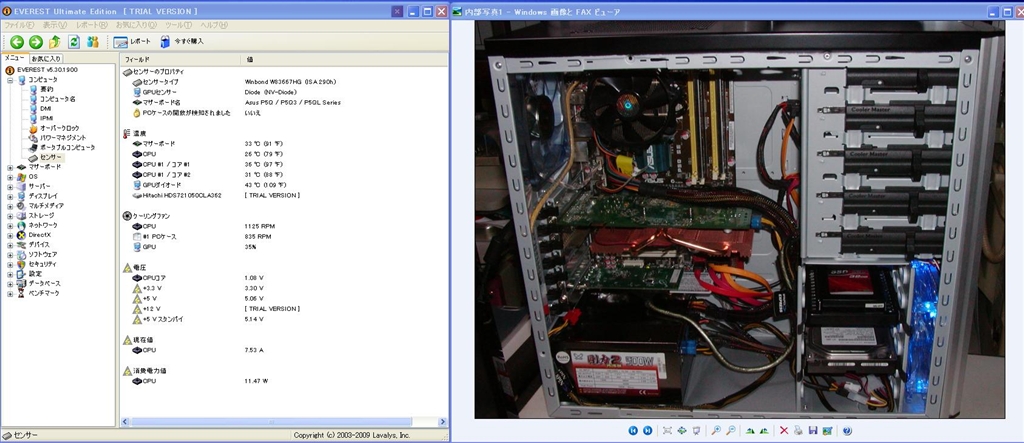1024x443 pixels.
Task: Select the センサー tree item
Action: 46,157
